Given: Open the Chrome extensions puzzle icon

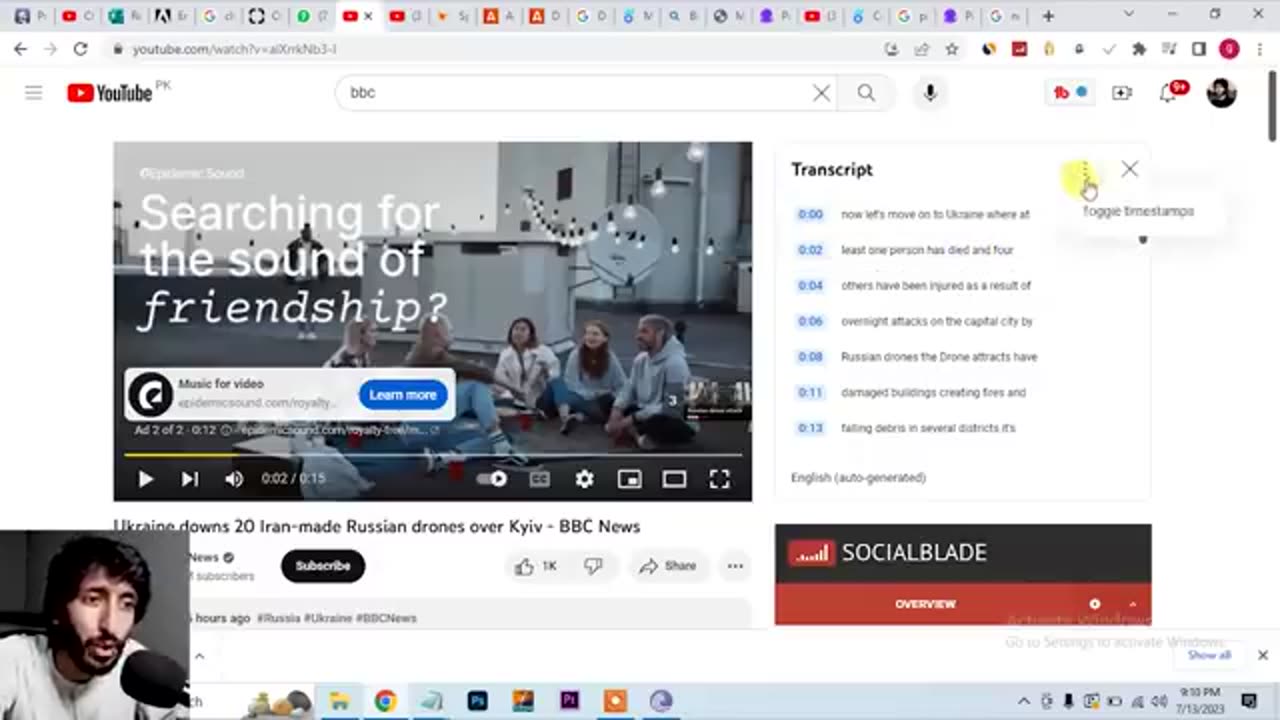Looking at the screenshot, I should tap(1138, 49).
